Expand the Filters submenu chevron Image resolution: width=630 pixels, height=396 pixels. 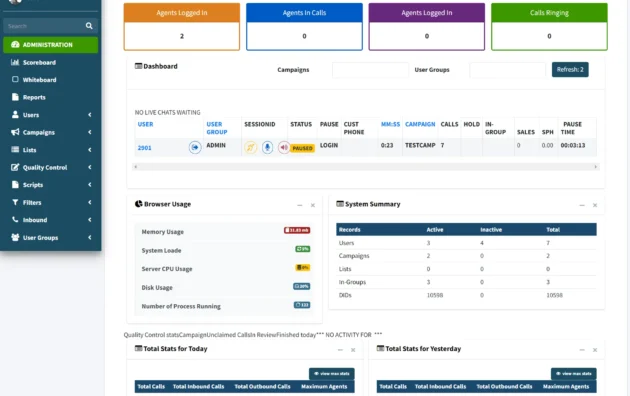click(90, 202)
